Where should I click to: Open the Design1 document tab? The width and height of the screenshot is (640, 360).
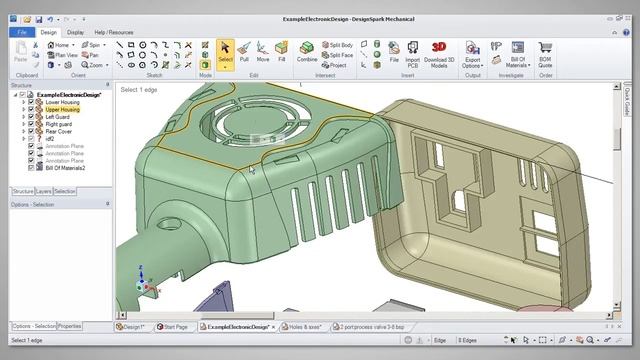pos(131,327)
